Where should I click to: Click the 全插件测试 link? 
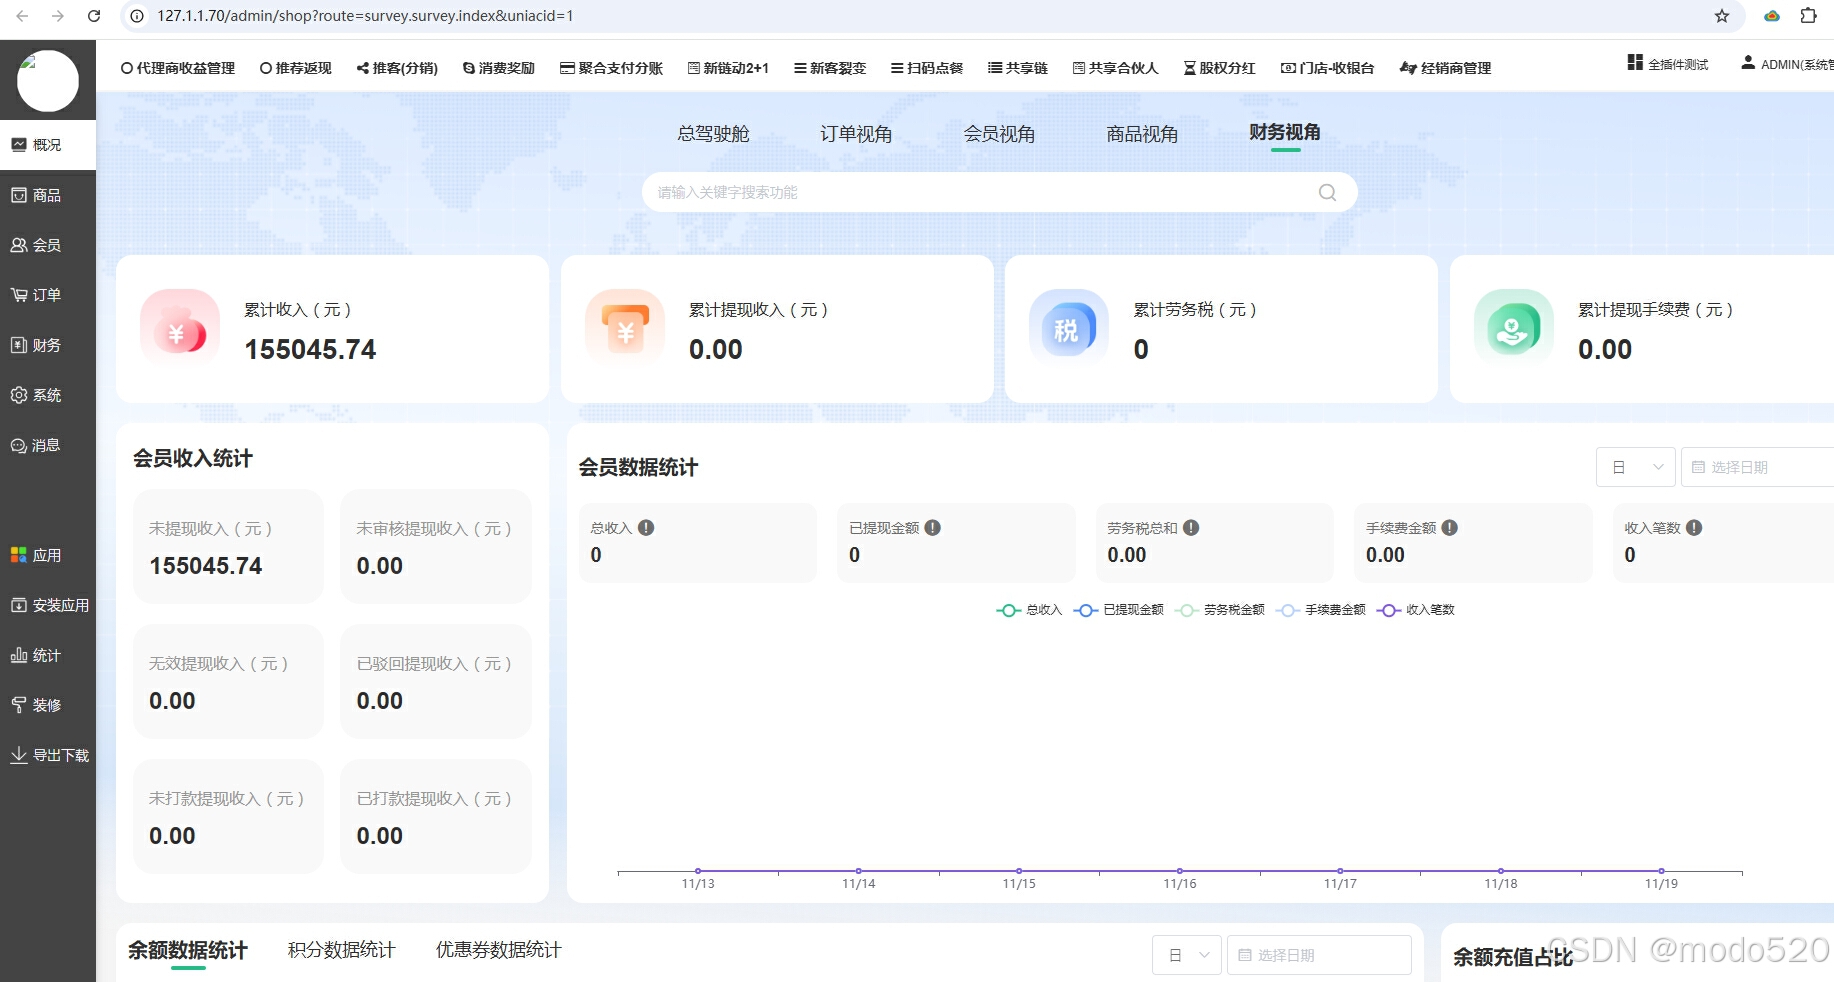coord(1668,64)
